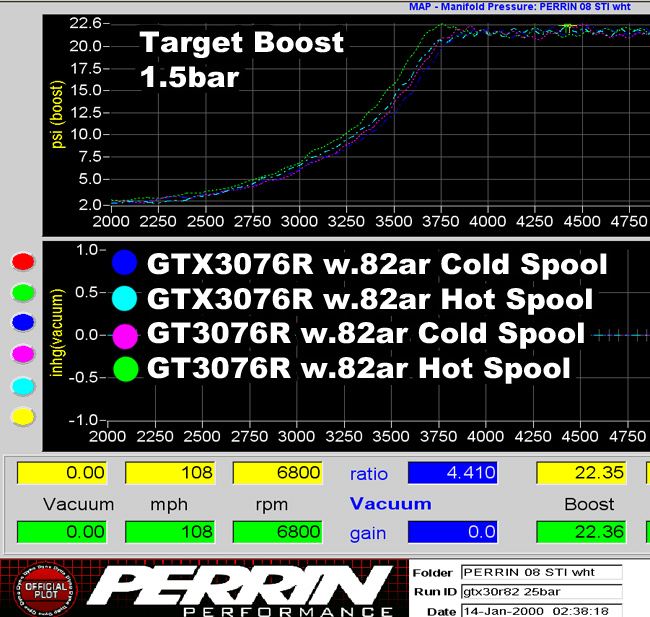Click the blue run selector circle in sidebar
The width and height of the screenshot is (650, 617).
(23, 322)
